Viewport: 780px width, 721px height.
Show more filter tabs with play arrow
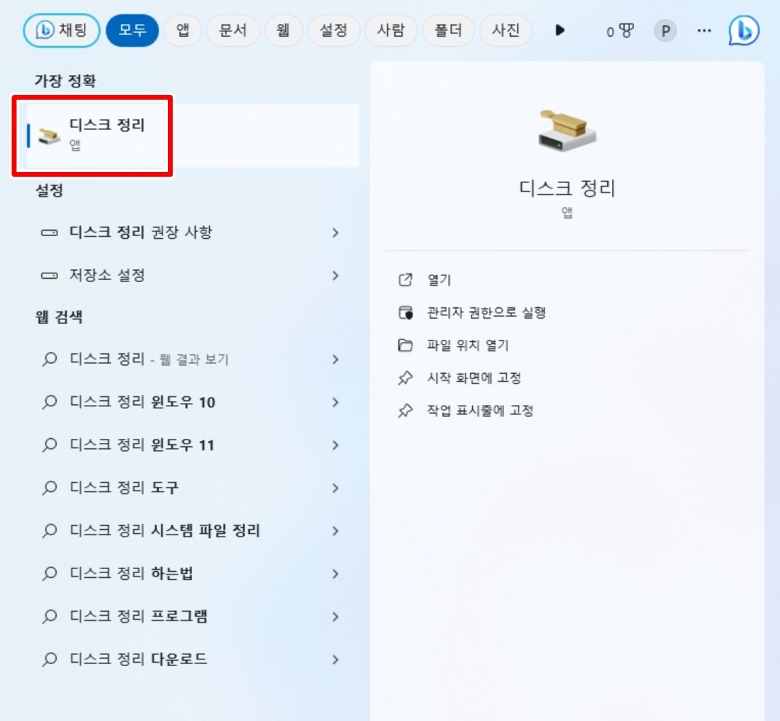[x=560, y=30]
